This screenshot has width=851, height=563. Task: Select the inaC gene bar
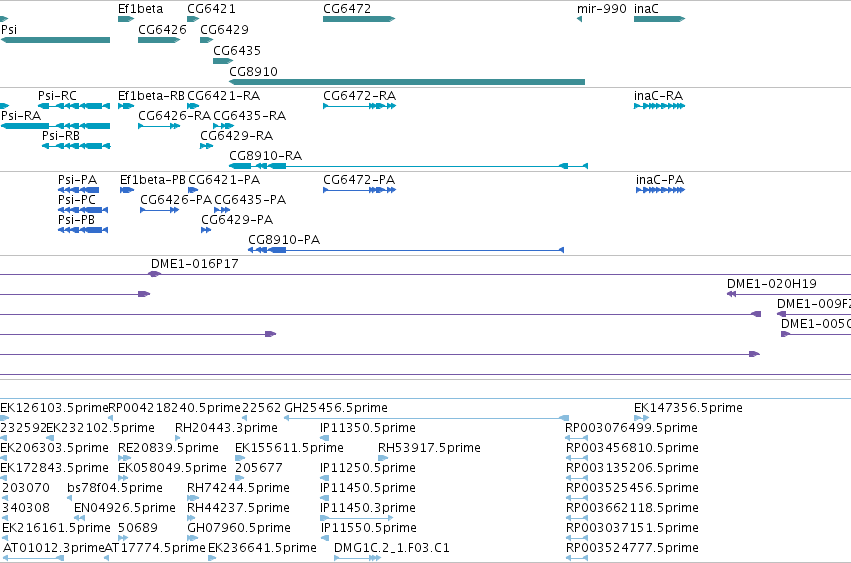(659, 19)
